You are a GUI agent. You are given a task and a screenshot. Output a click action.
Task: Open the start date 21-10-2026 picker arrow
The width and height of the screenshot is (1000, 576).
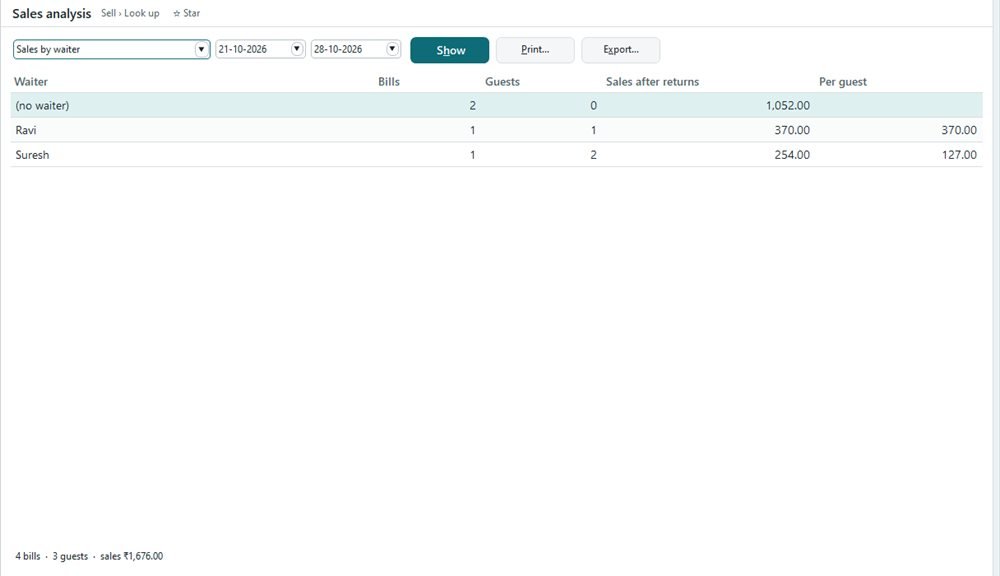tap(297, 49)
